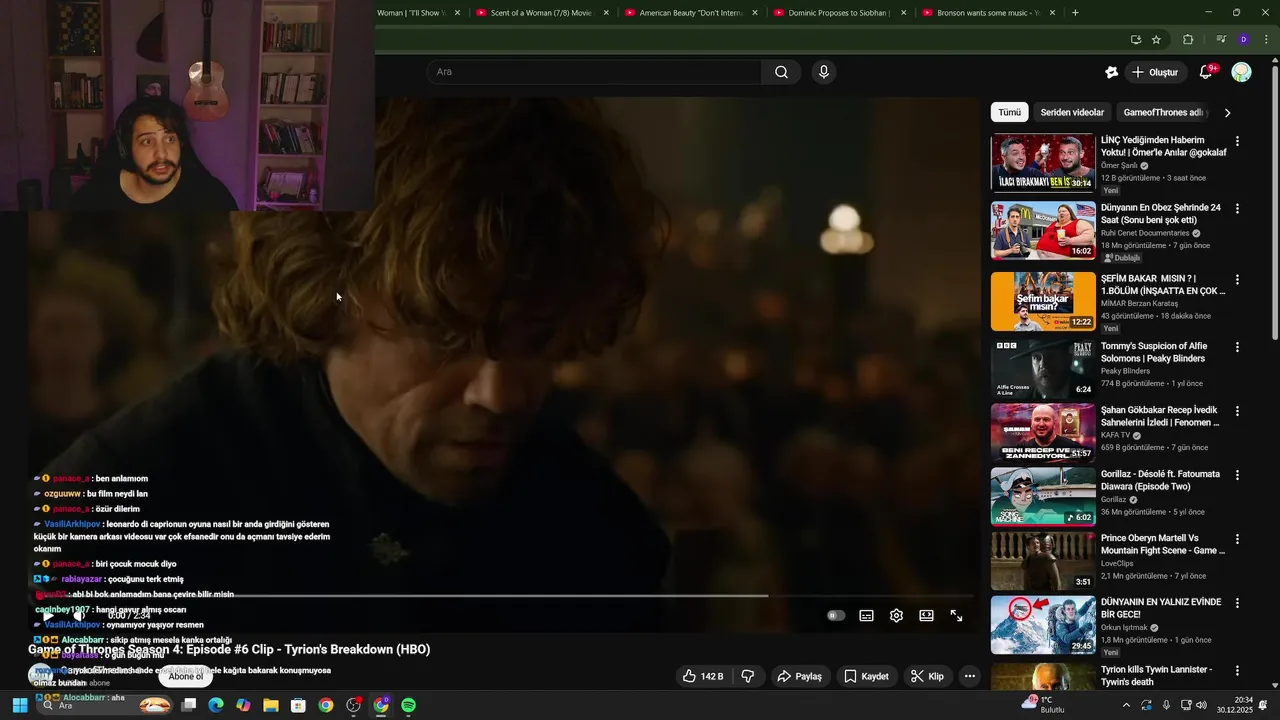Like the video (142 B)
Image resolution: width=1280 pixels, height=720 pixels.
click(x=703, y=676)
